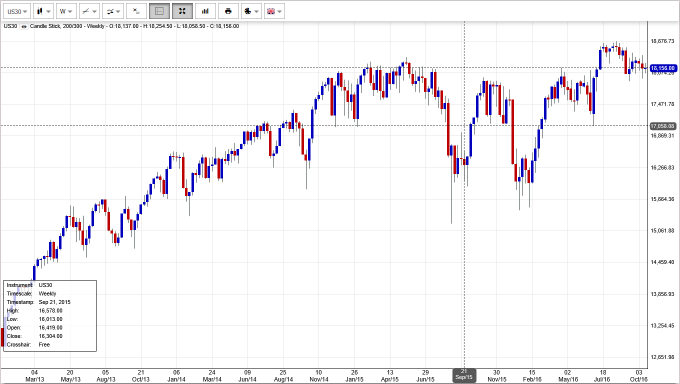The width and height of the screenshot is (680, 384).
Task: Click the 15 Feb'16 date axis label
Action: click(x=532, y=376)
